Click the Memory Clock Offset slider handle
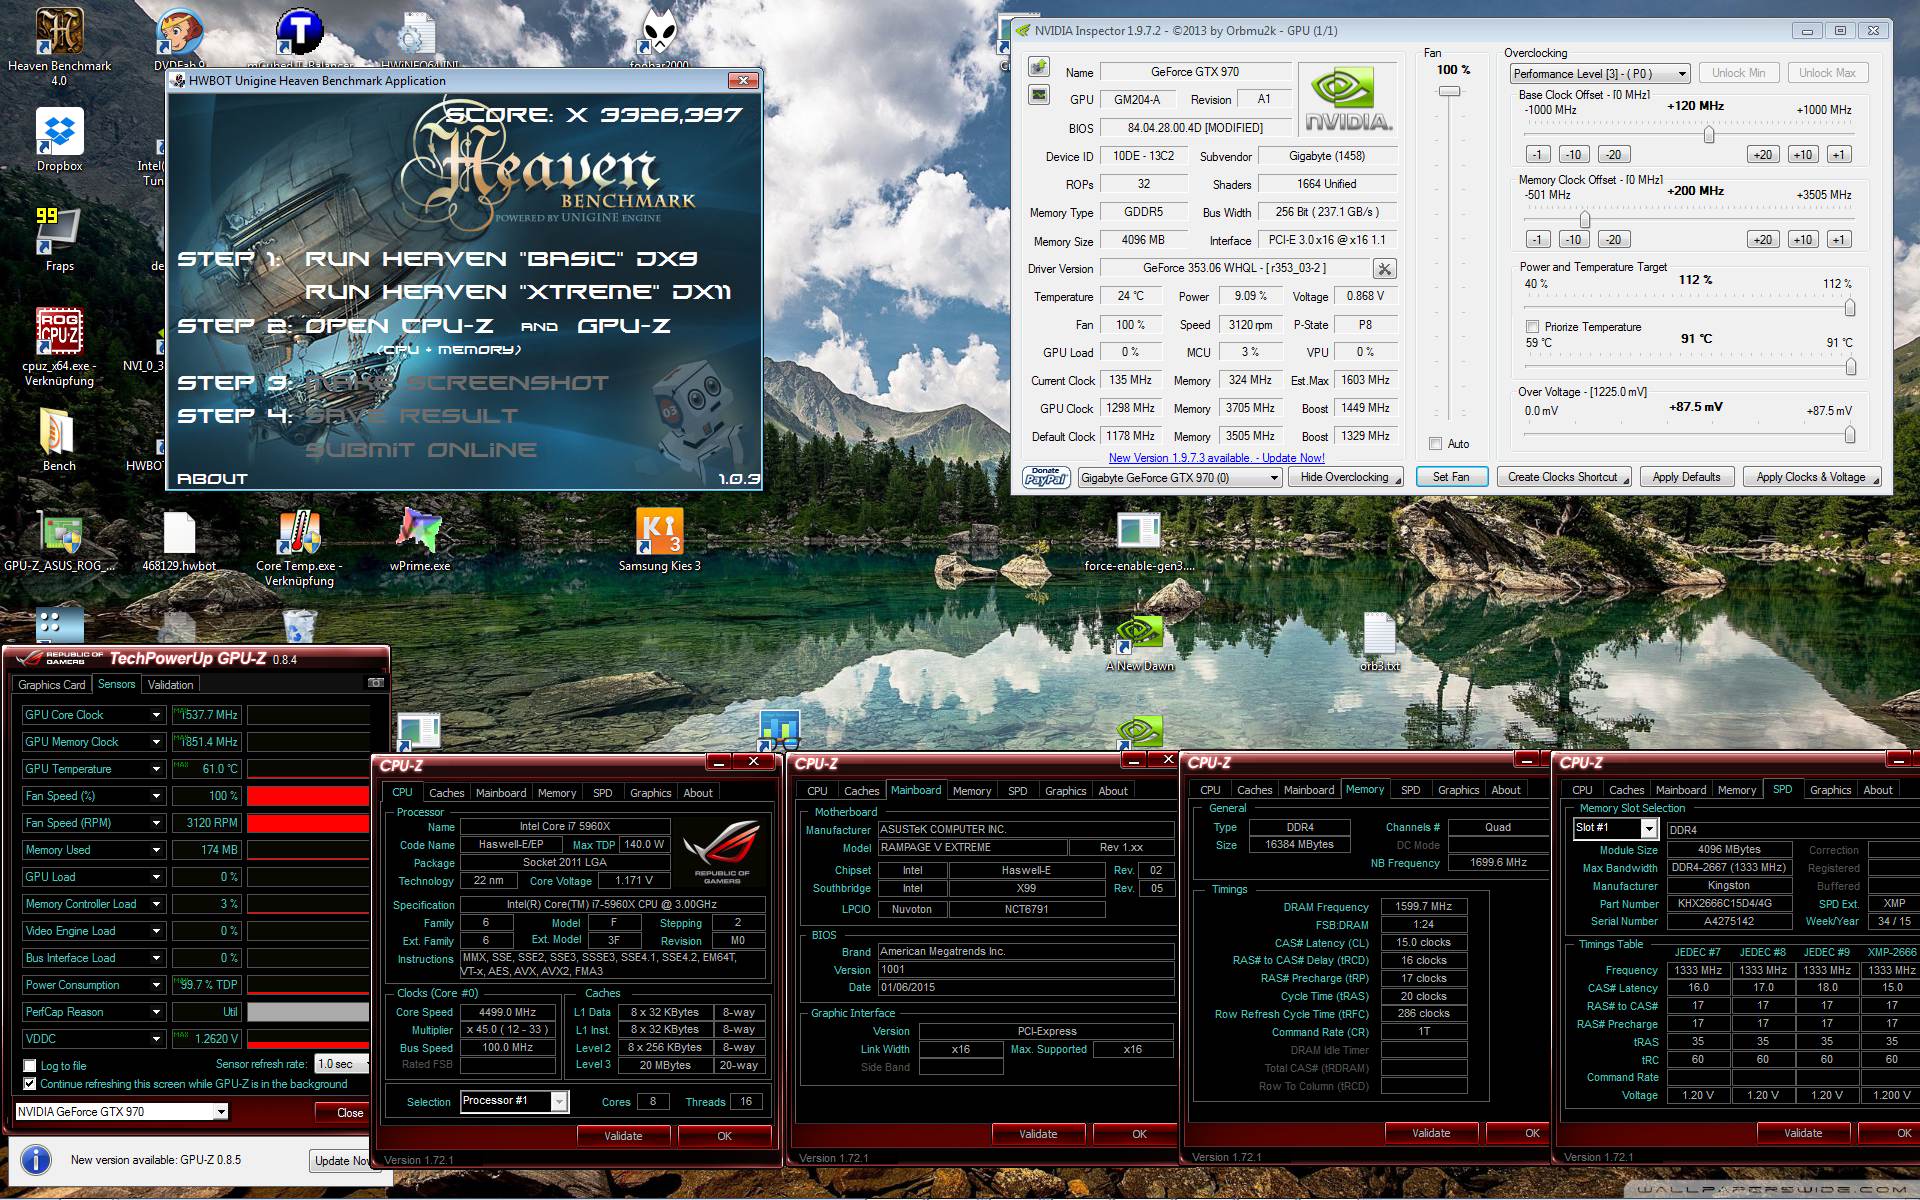Image resolution: width=1920 pixels, height=1200 pixels. [x=1585, y=219]
